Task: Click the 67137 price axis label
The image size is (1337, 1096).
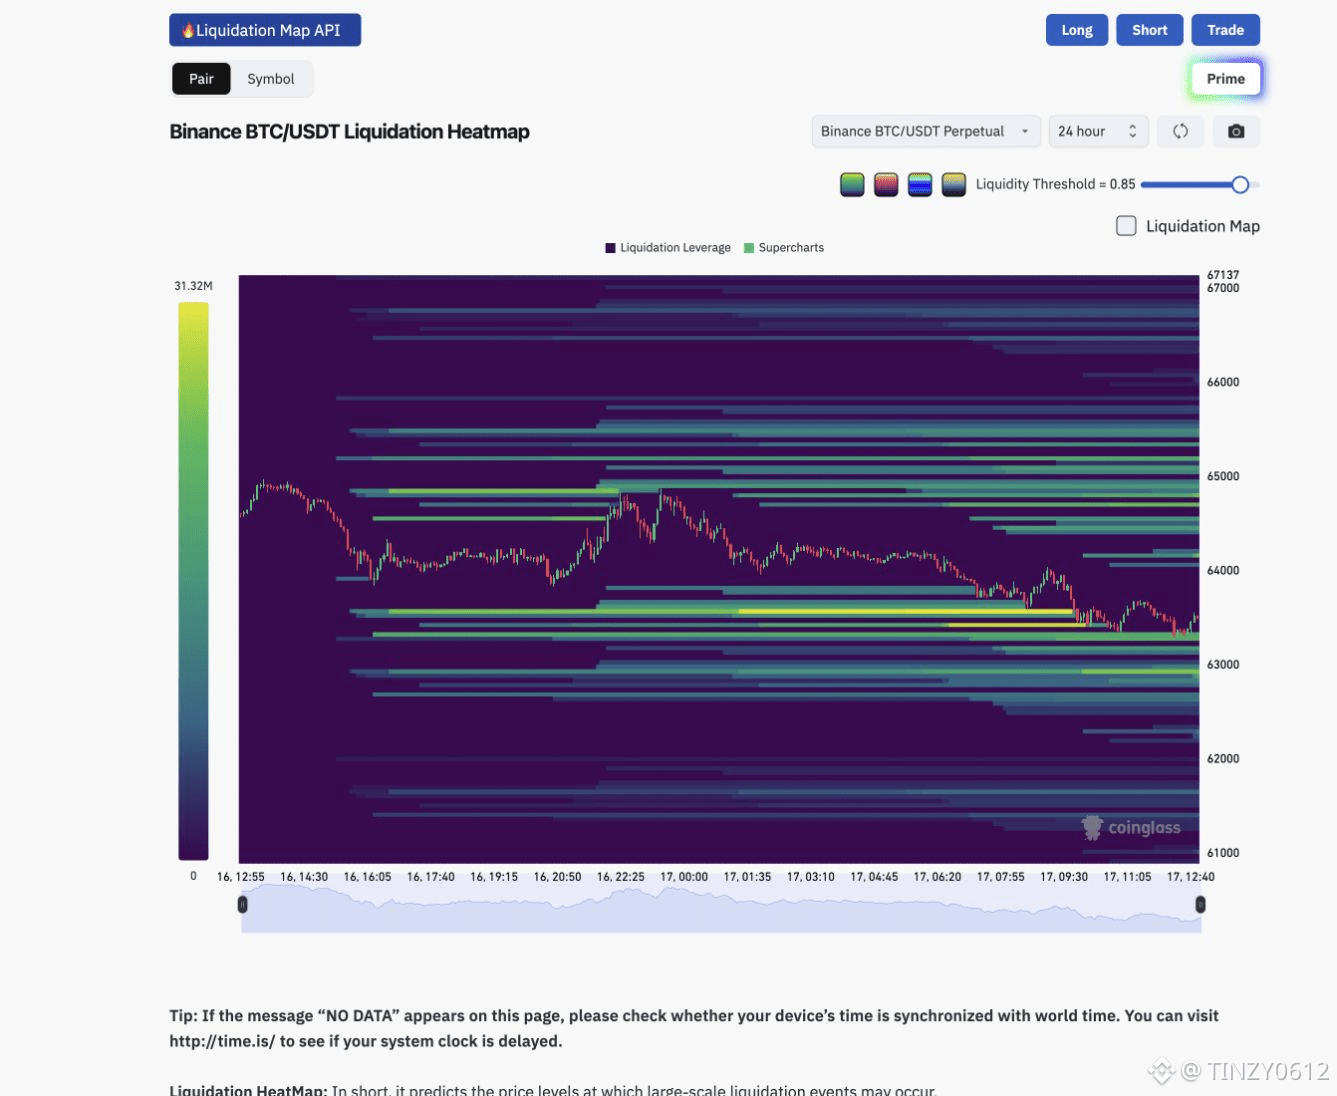Action: click(1223, 275)
